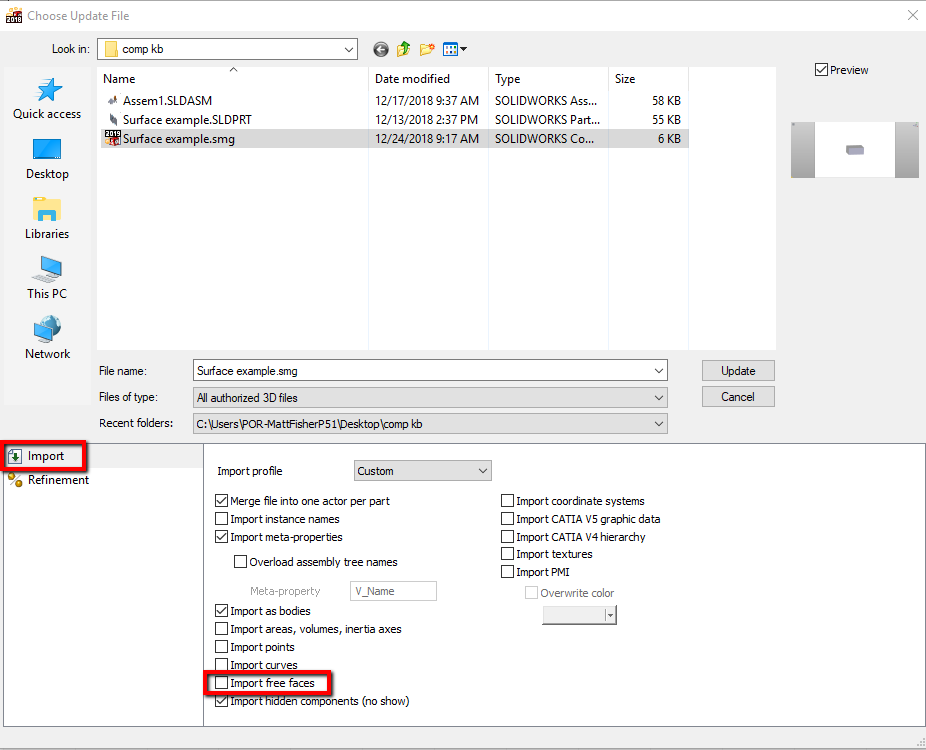Expand the File name dropdown arrow
The image size is (926, 750).
tap(658, 371)
